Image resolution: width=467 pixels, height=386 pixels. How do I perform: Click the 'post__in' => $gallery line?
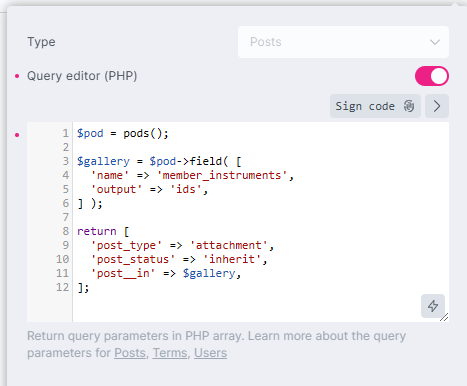click(x=166, y=273)
